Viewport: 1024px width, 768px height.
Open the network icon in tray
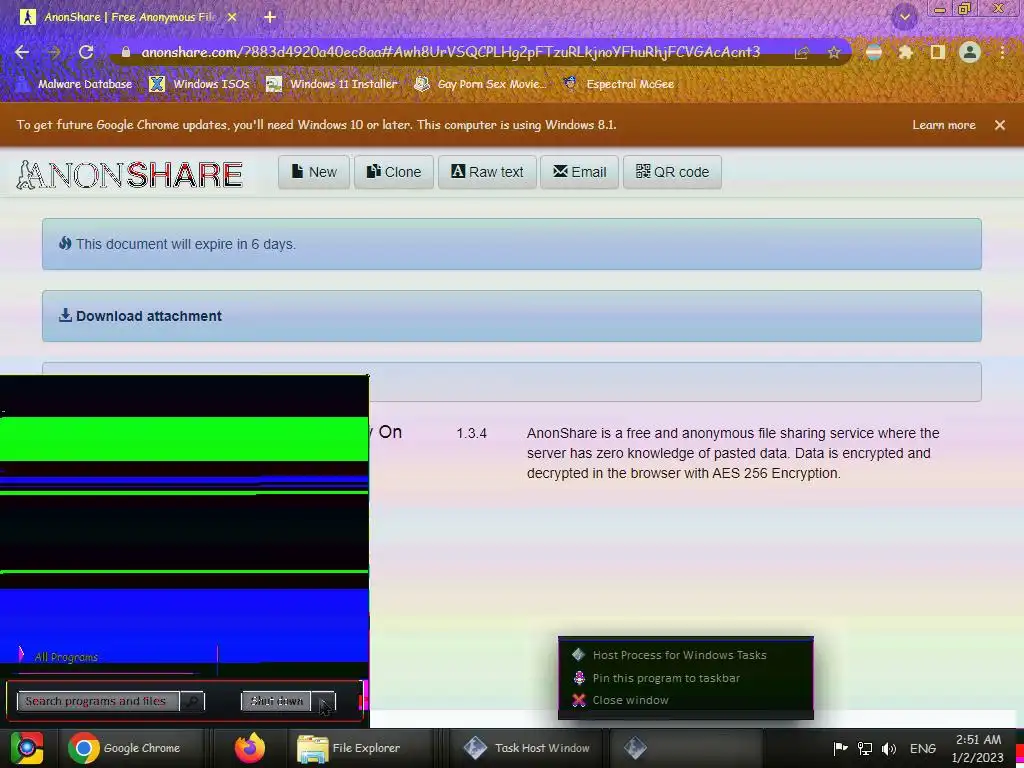pyautogui.click(x=865, y=748)
